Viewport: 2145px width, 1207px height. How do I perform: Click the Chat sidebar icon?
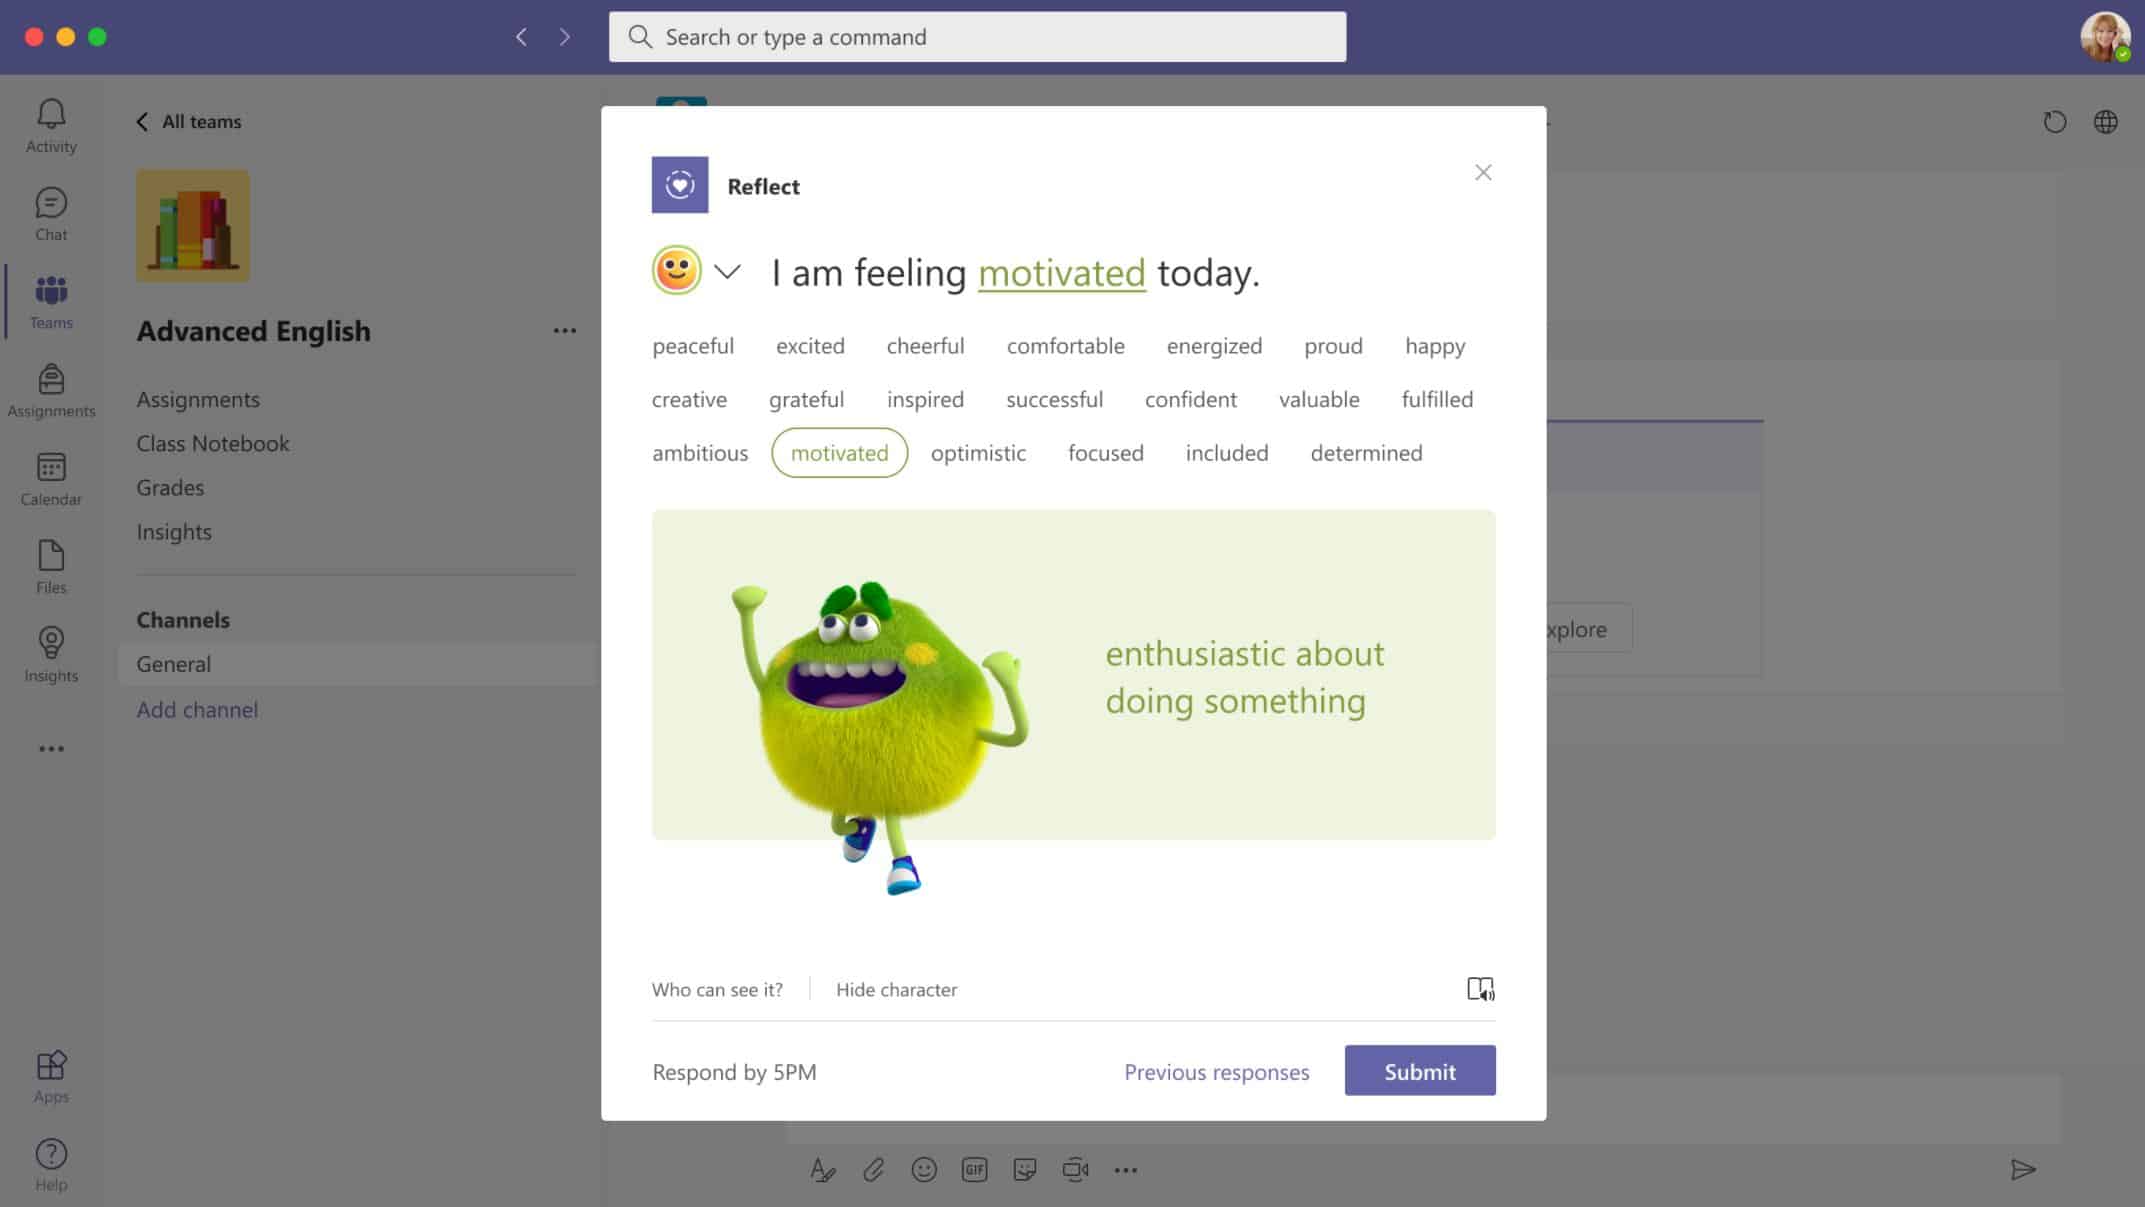50,214
